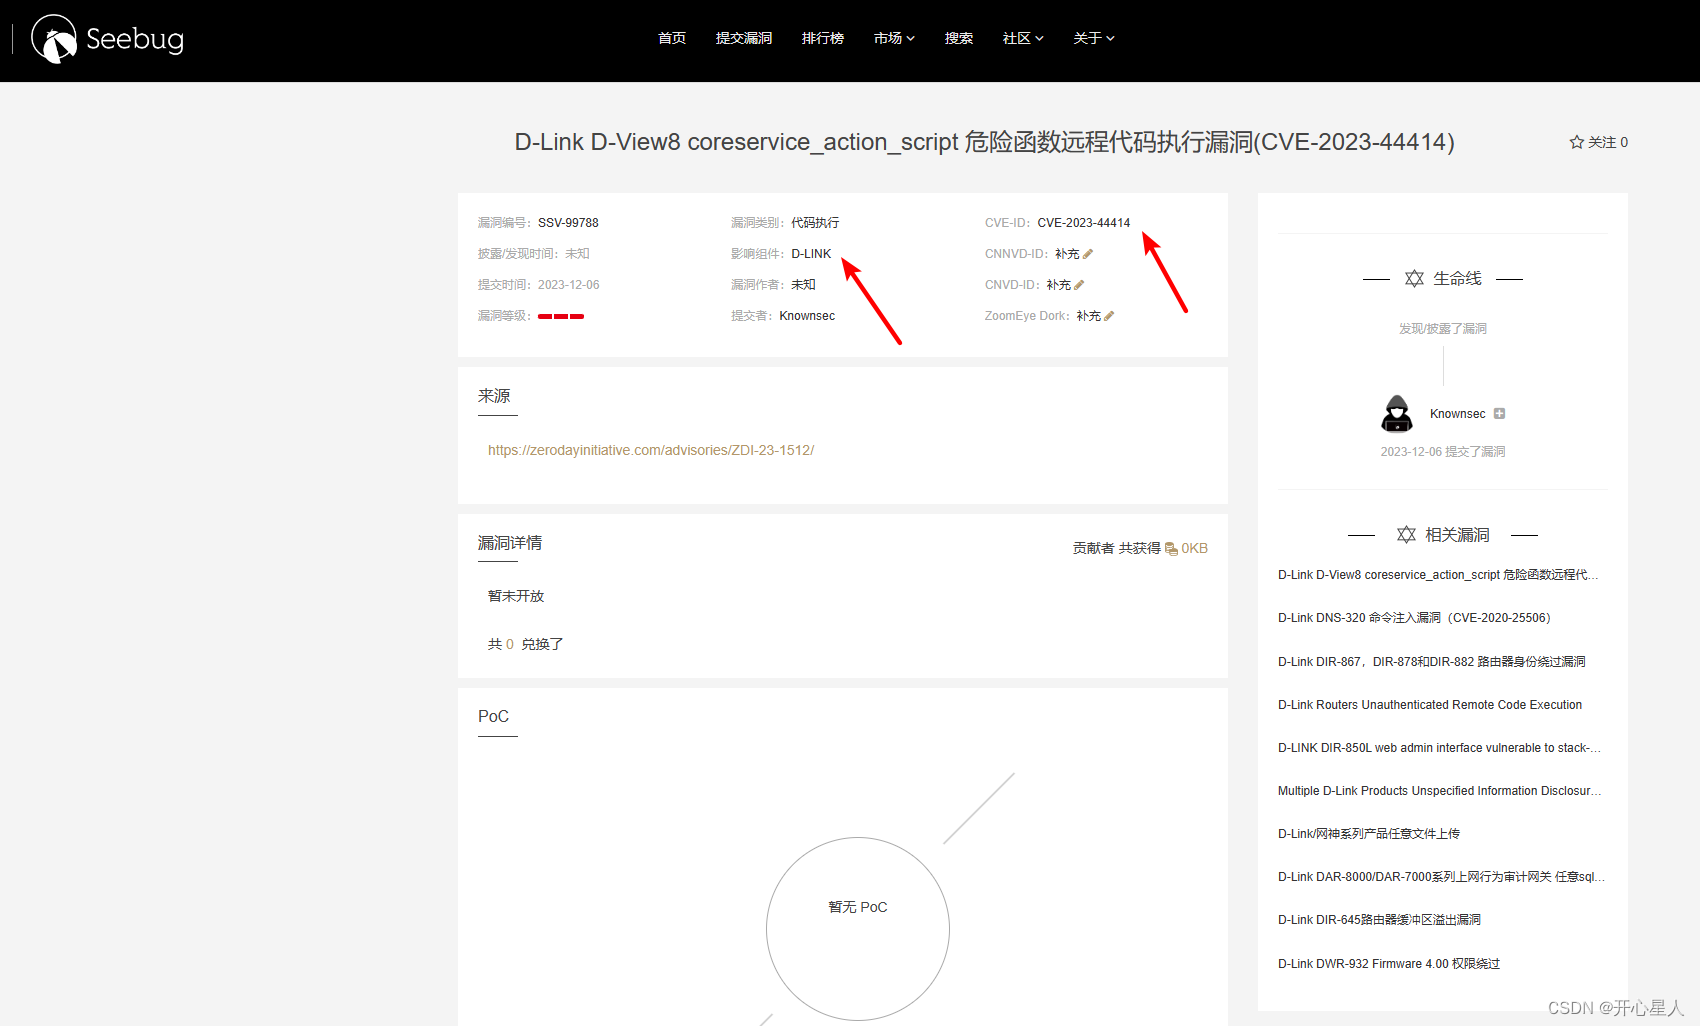Open D-Link Routers Unauthenticated Remote Code Execution
The height and width of the screenshot is (1026, 1700).
(1430, 705)
